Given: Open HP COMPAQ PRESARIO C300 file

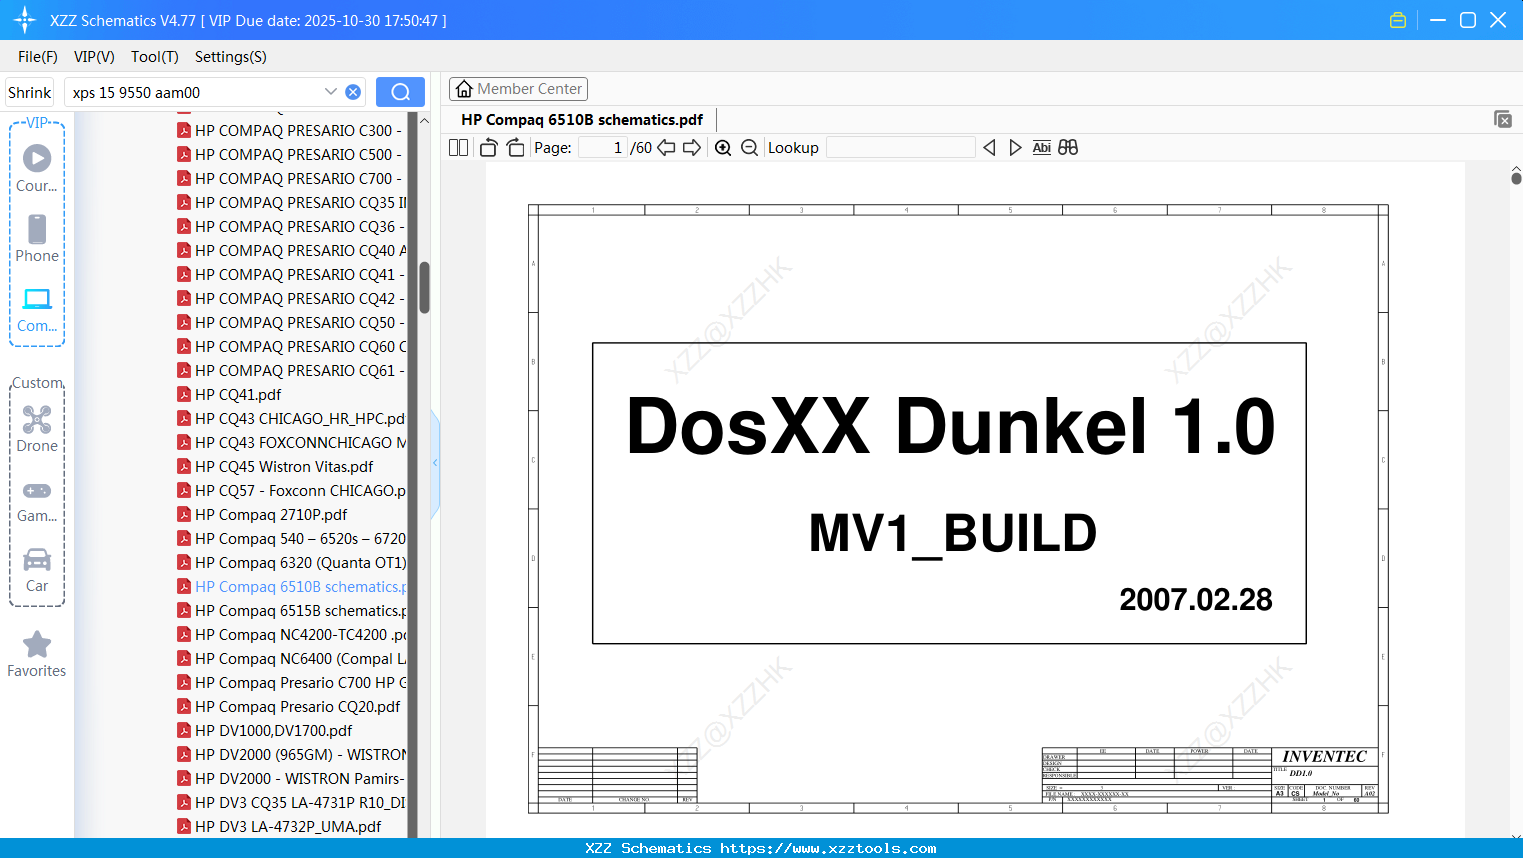Looking at the screenshot, I should 290,130.
